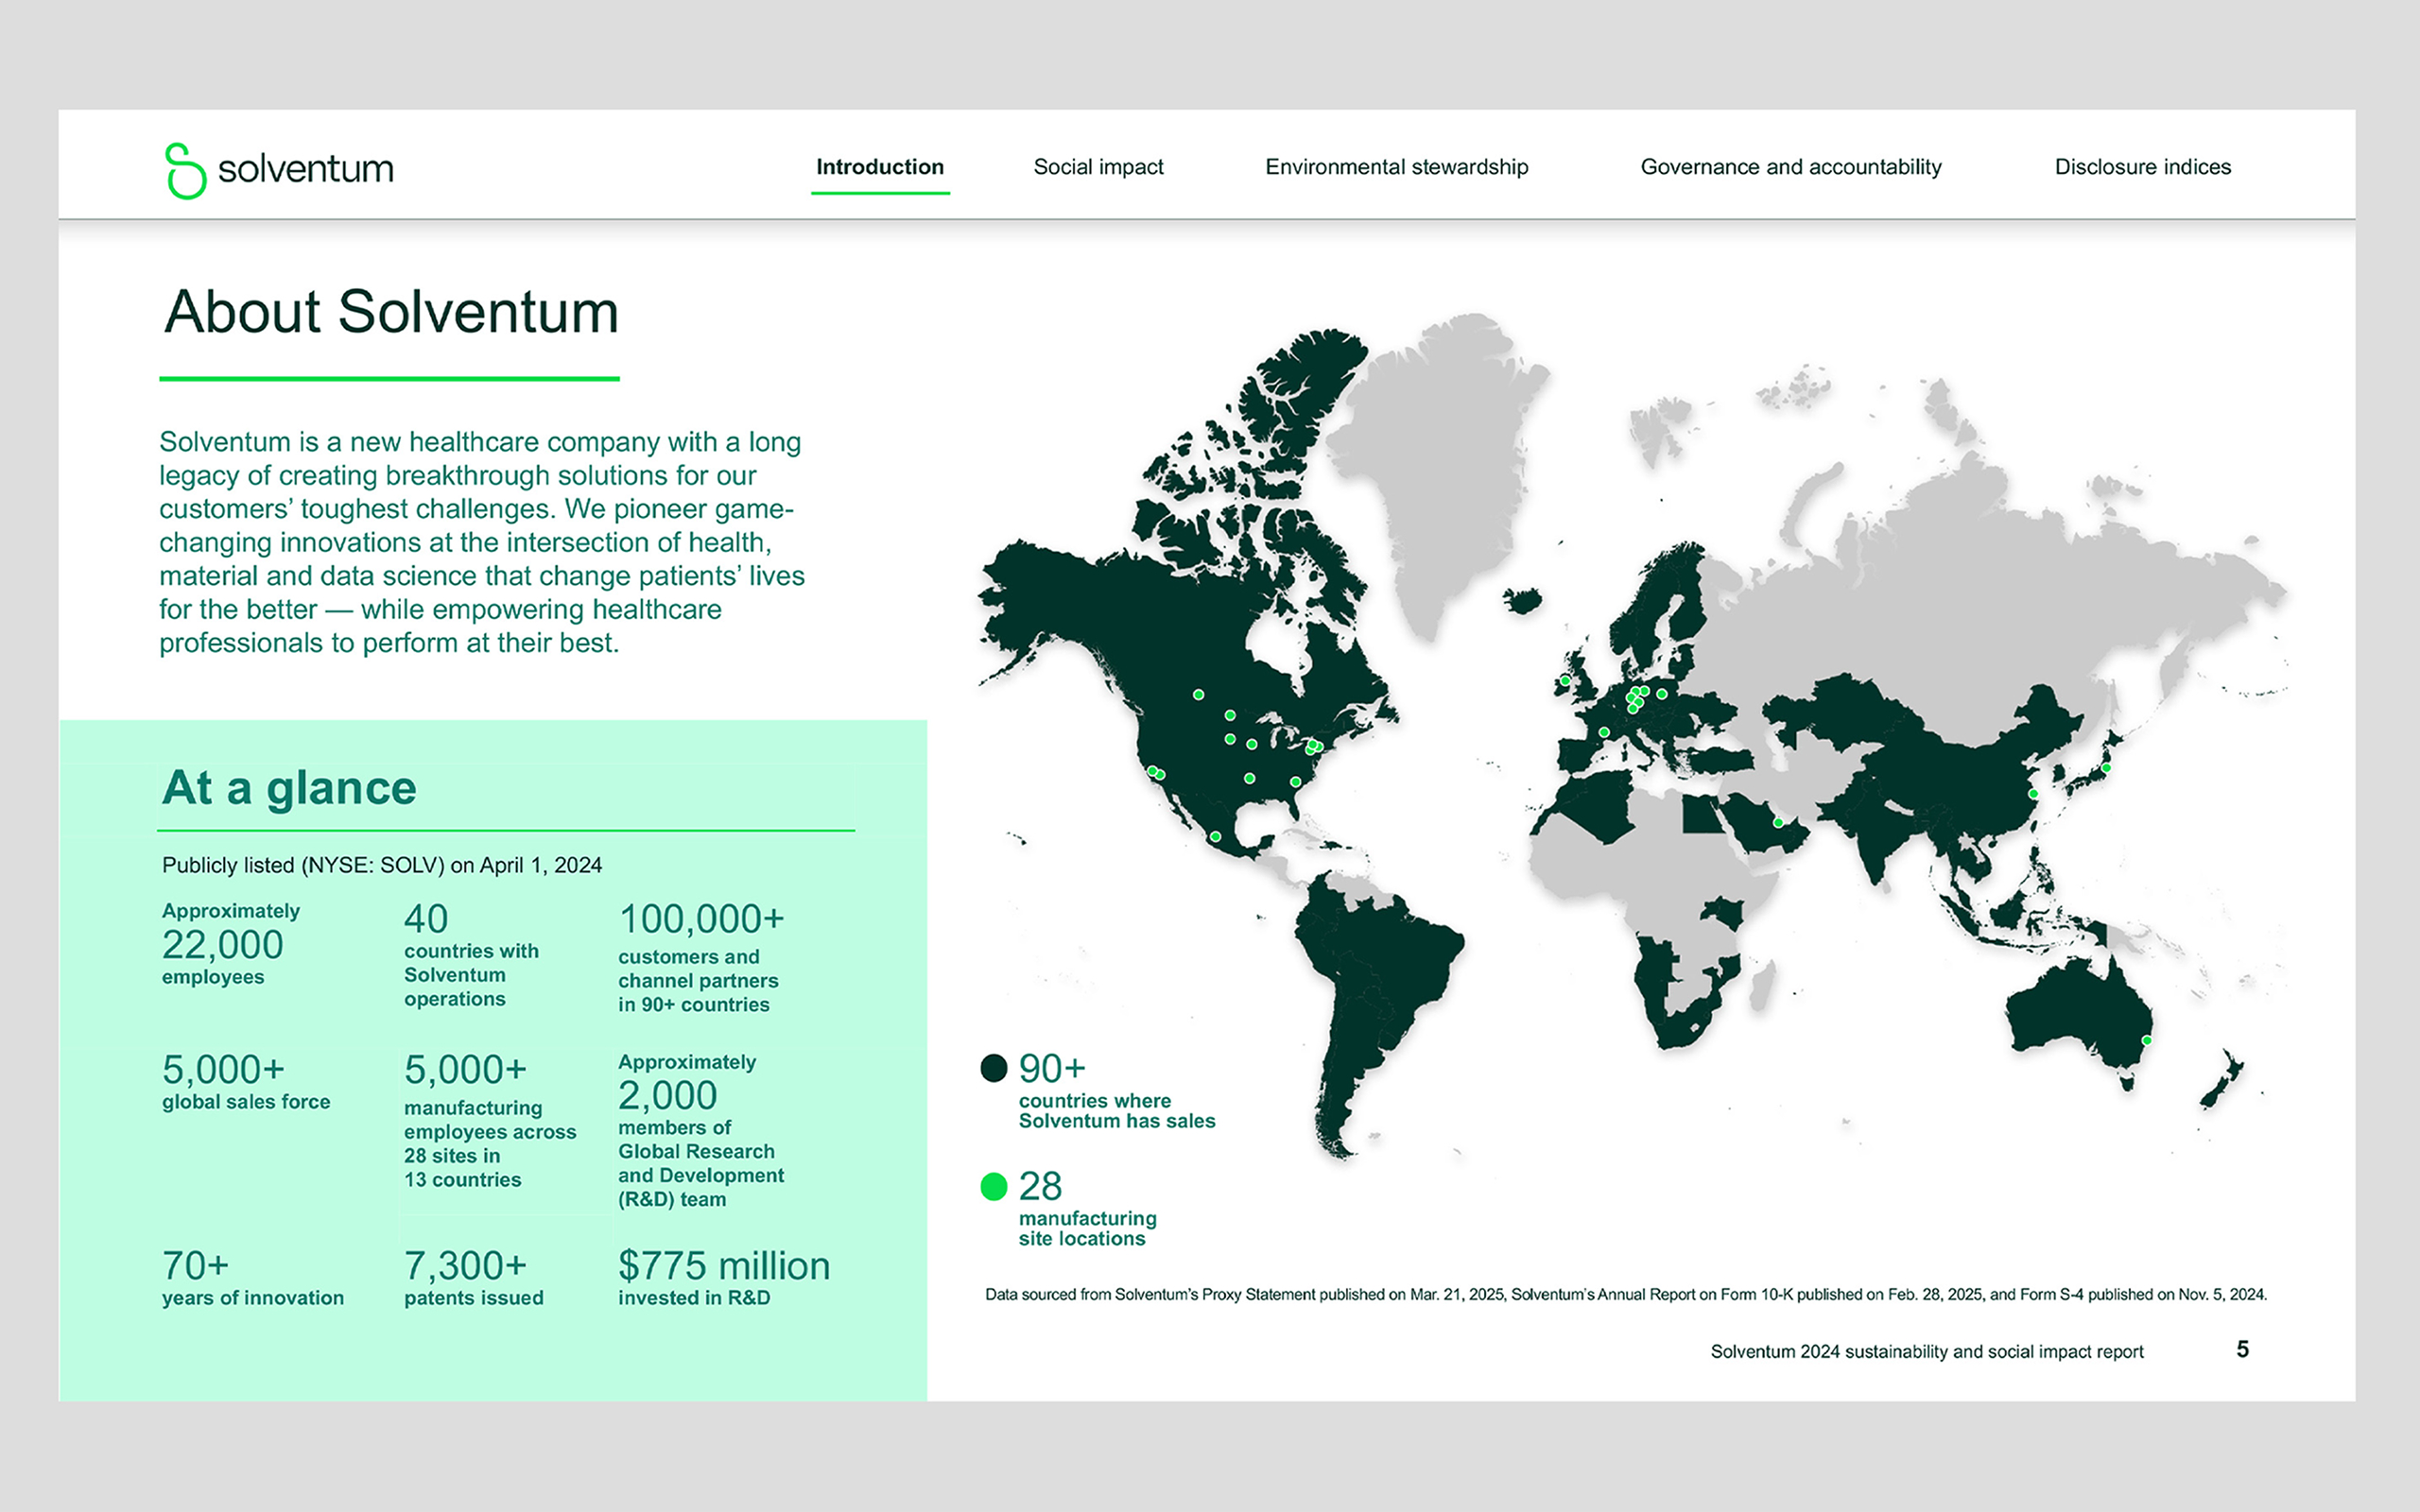Click bright green 28 sites legend dot
Screen dimensions: 2420x1512
pyautogui.click(x=993, y=1186)
